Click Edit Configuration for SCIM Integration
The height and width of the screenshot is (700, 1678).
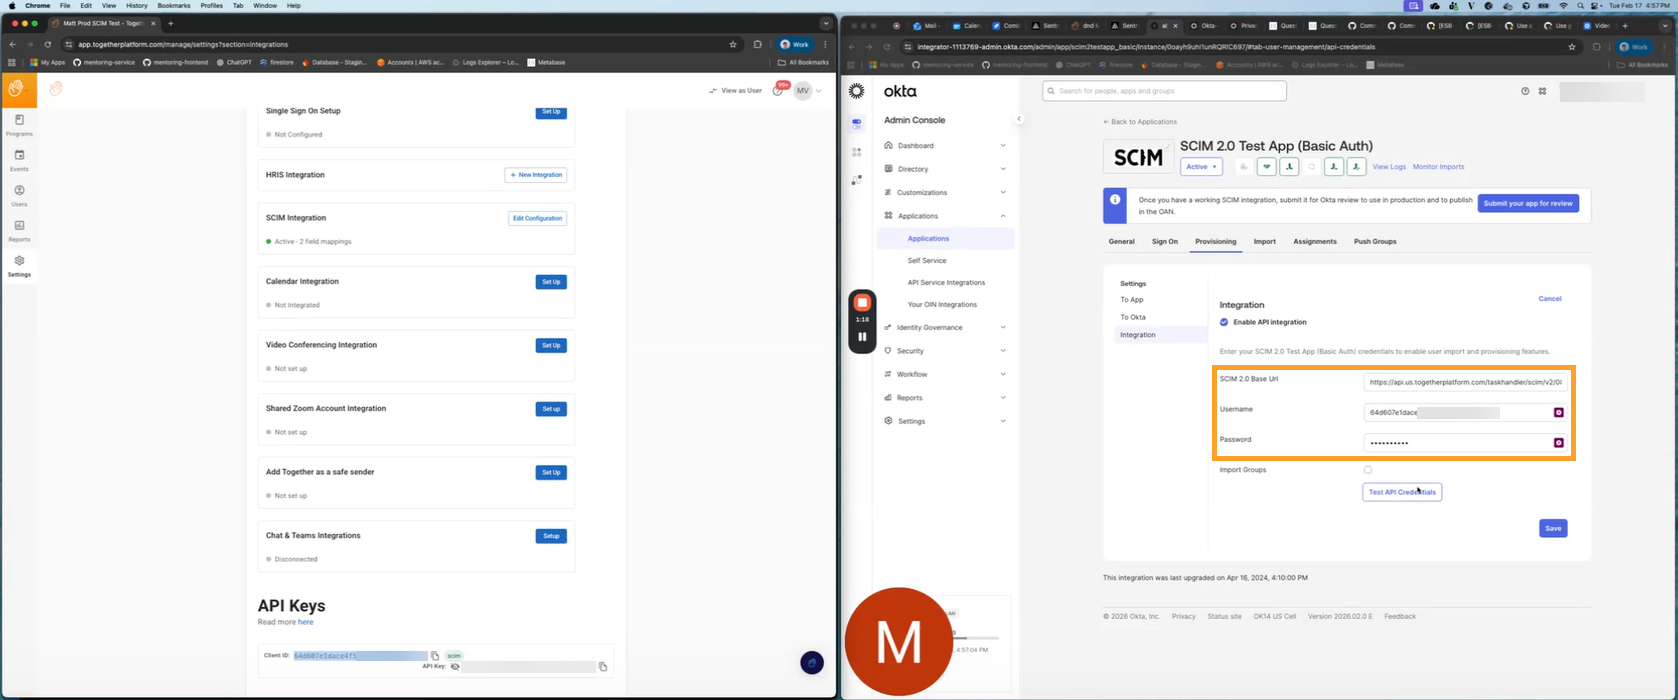click(537, 218)
